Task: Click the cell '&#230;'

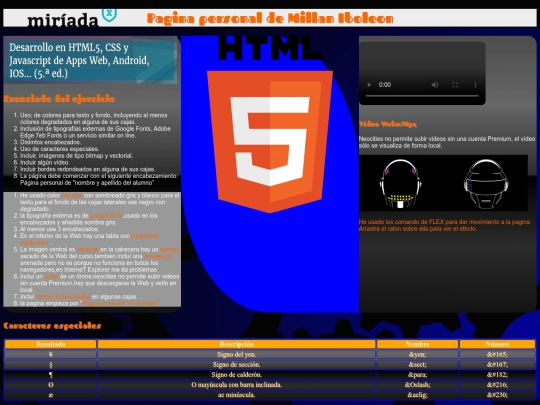Action: coord(497,395)
